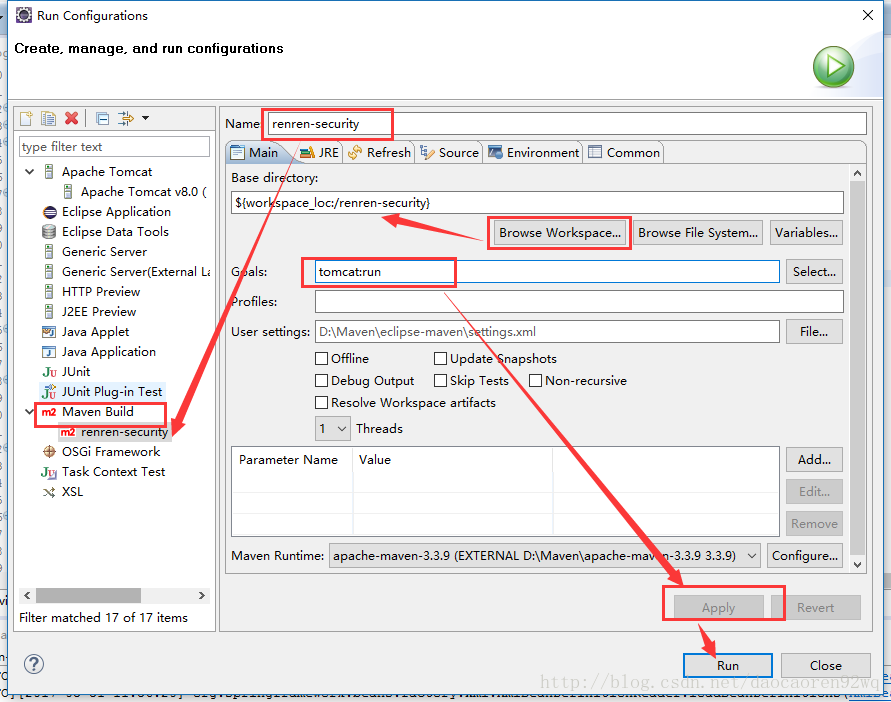Image resolution: width=891 pixels, height=702 pixels.
Task: Click the help question mark icon
Action: (34, 664)
